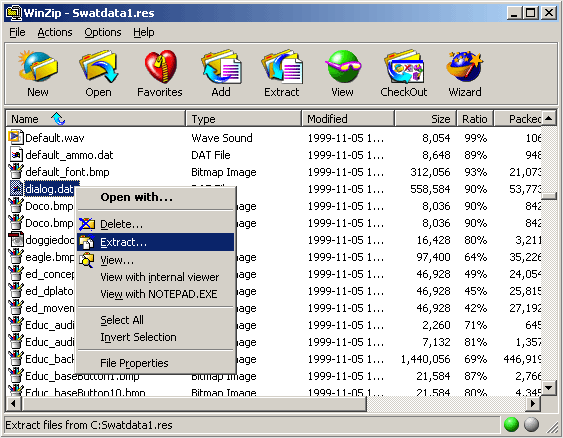Maximize the WinZip window
The height and width of the screenshot is (438, 563).
pos(530,13)
